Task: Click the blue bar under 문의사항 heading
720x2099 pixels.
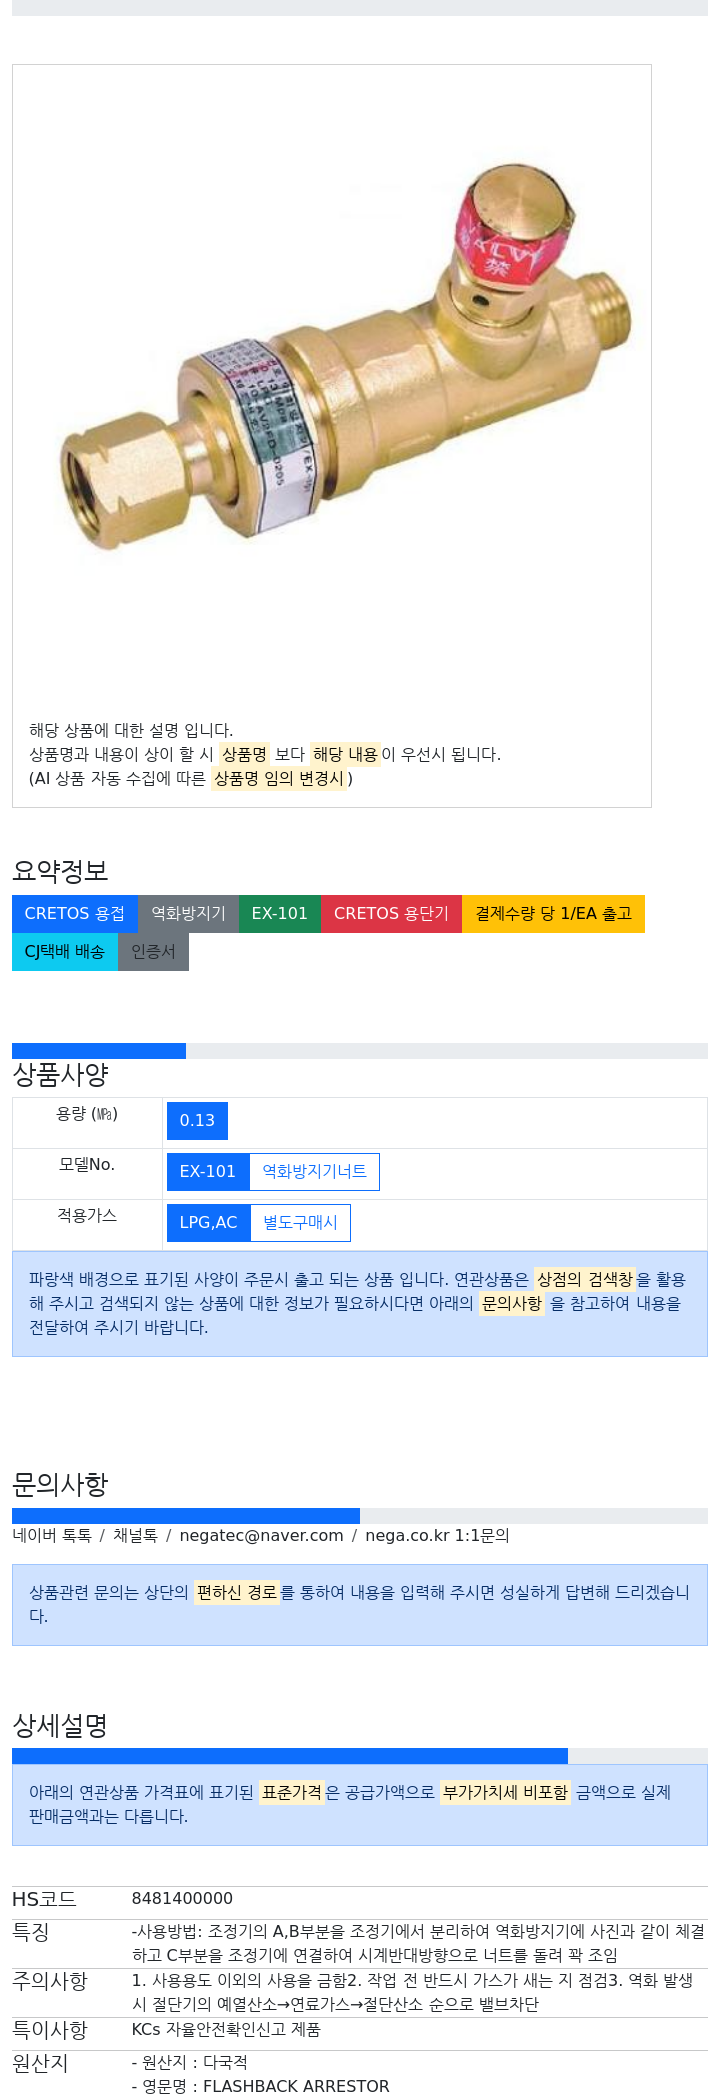Action: [186, 1516]
